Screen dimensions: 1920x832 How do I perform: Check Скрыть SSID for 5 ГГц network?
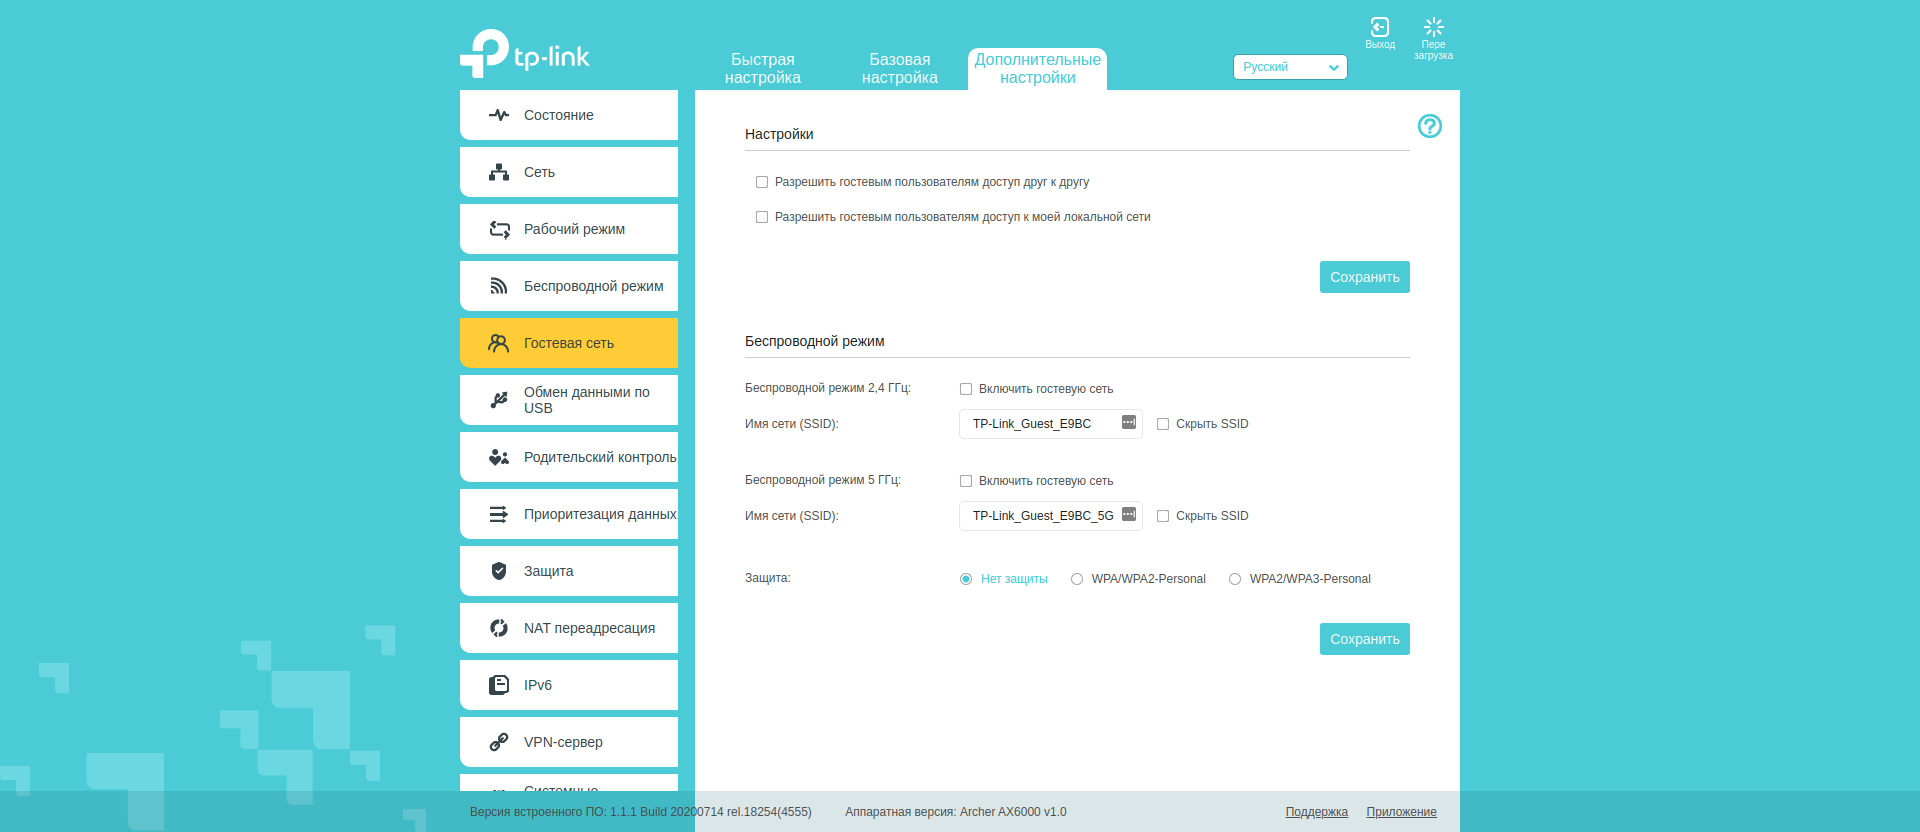point(1163,516)
